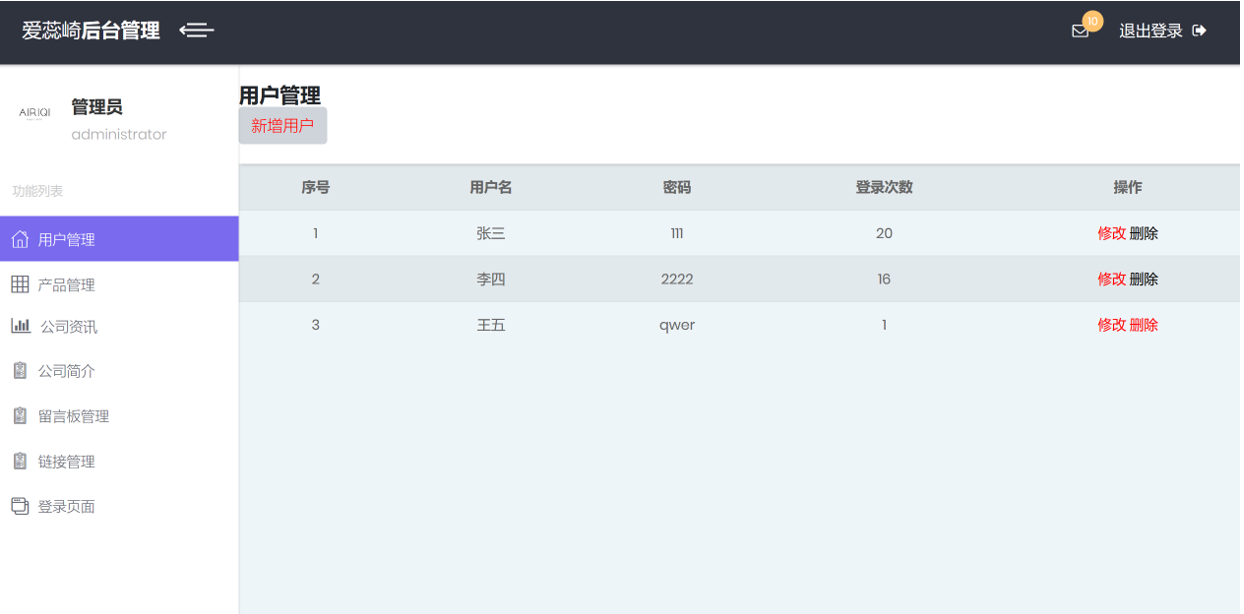Viewport: 1244px width, 614px height.
Task: Click the 密码 column header
Action: (x=677, y=187)
